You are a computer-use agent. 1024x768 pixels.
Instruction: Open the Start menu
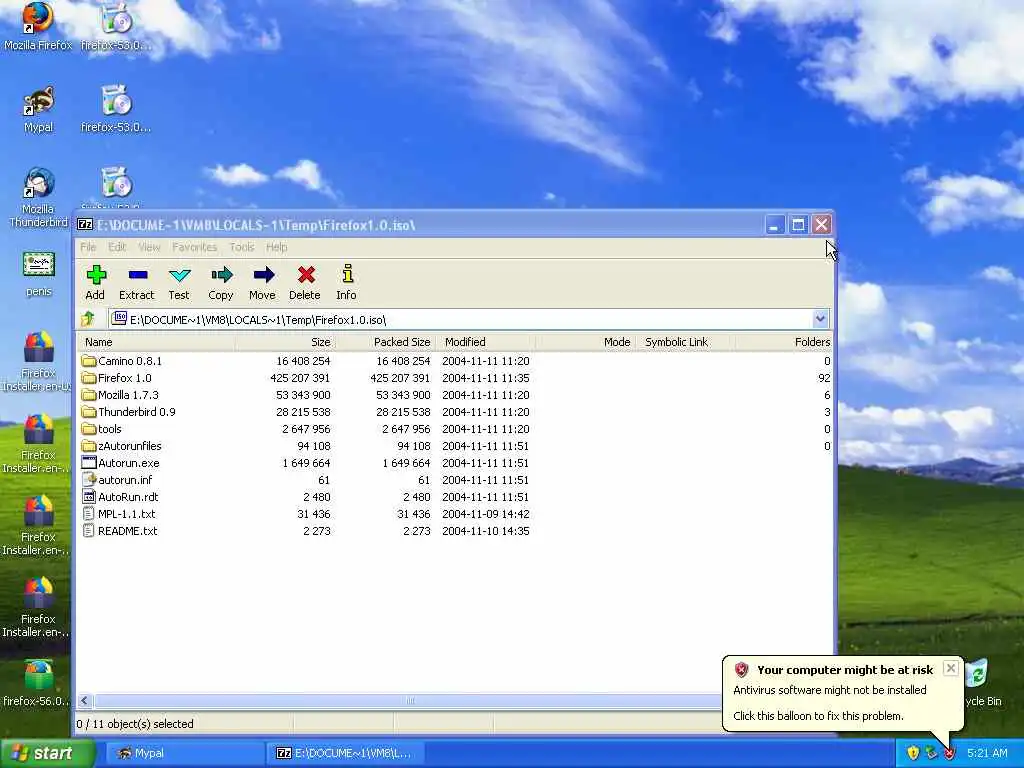(46, 753)
